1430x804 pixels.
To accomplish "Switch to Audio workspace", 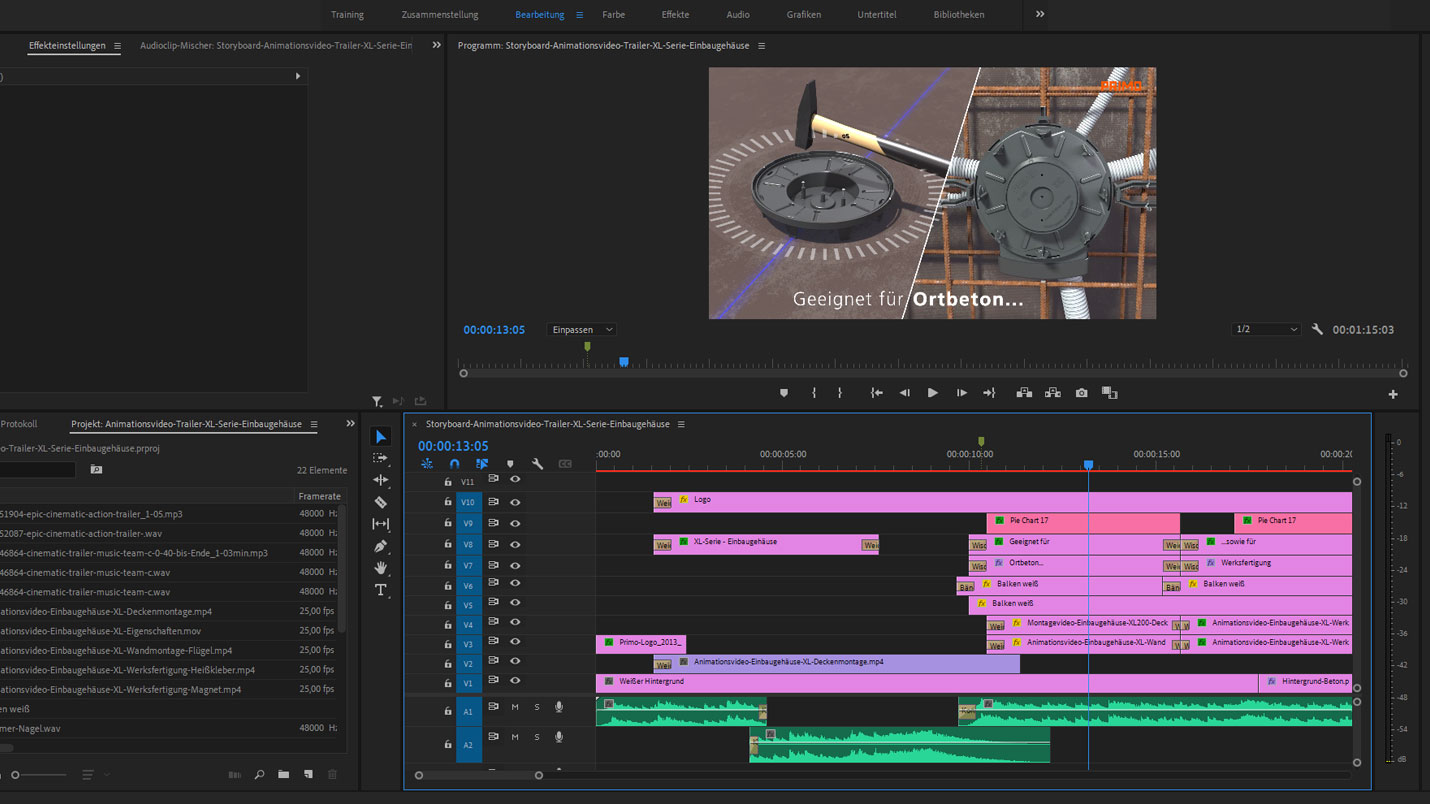I will coord(738,15).
